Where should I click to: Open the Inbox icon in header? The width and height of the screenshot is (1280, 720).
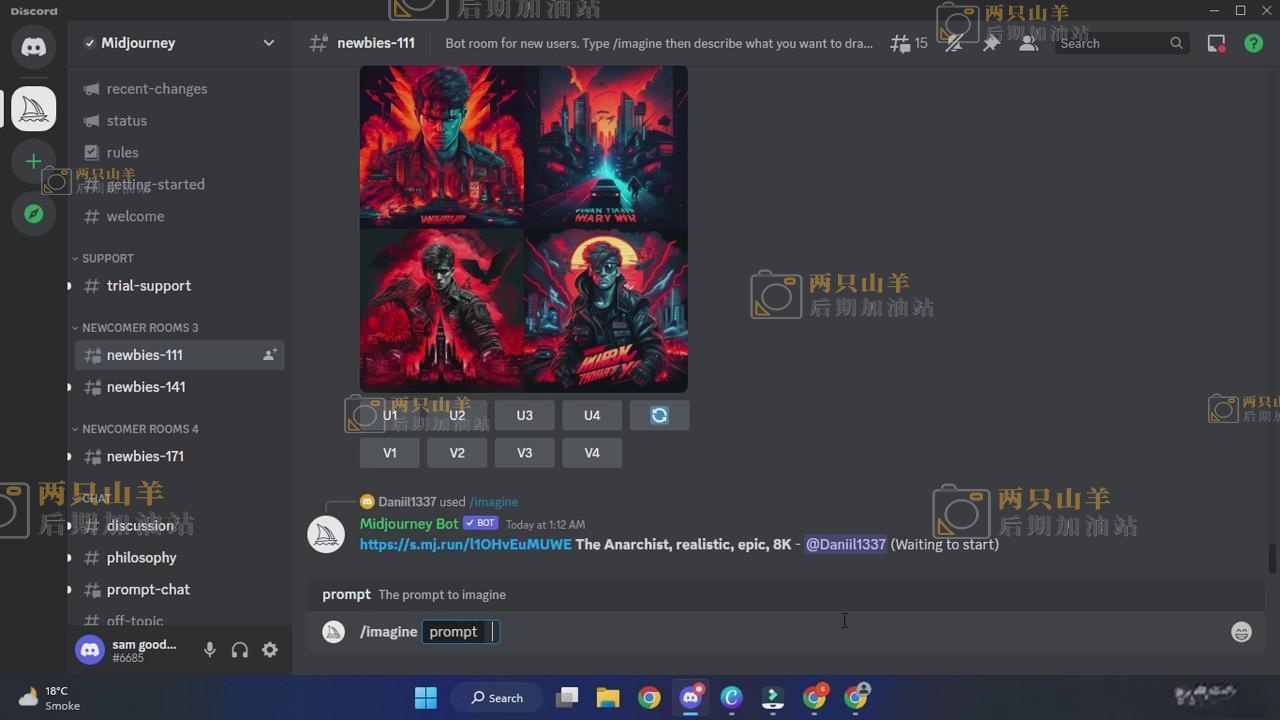[x=1216, y=43]
